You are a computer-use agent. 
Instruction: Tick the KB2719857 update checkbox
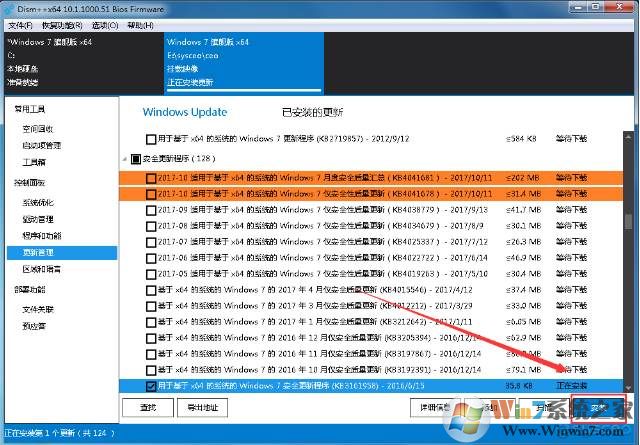coord(151,139)
